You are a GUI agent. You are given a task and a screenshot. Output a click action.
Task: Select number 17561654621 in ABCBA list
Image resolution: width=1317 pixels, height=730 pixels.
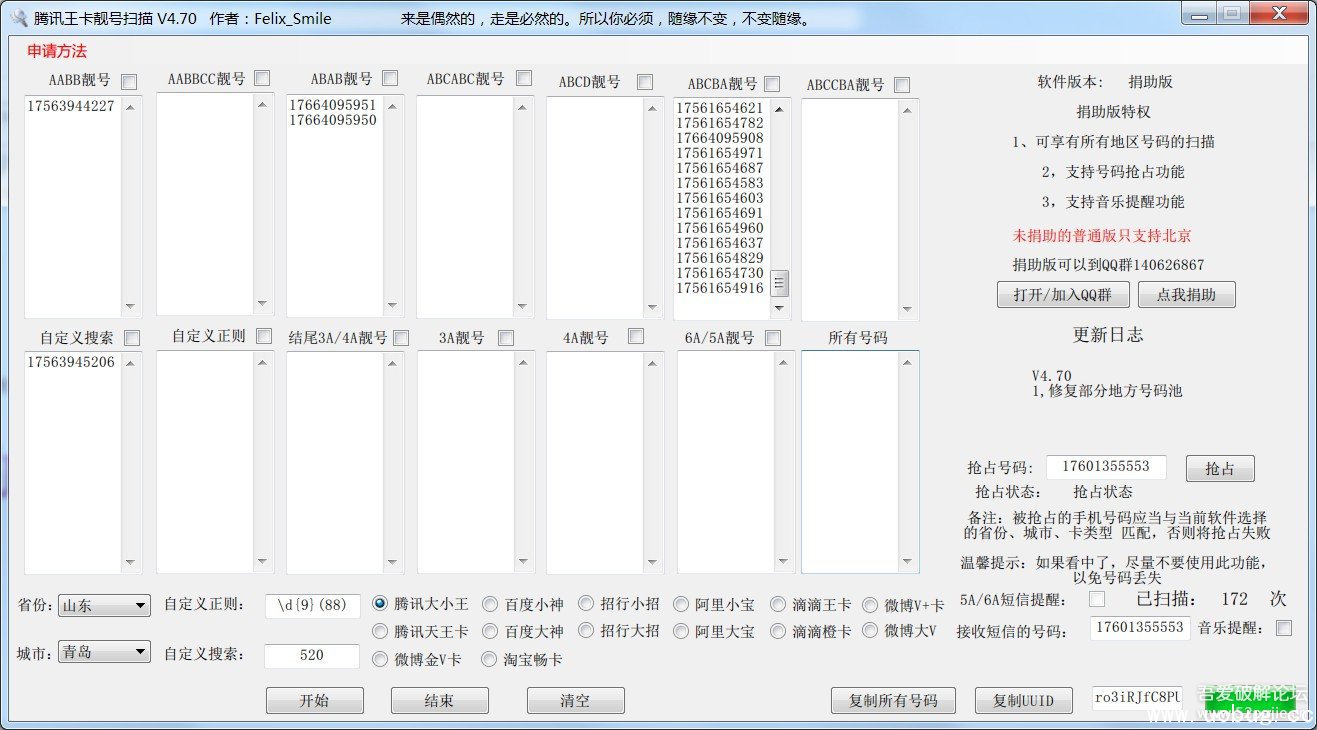tap(720, 108)
